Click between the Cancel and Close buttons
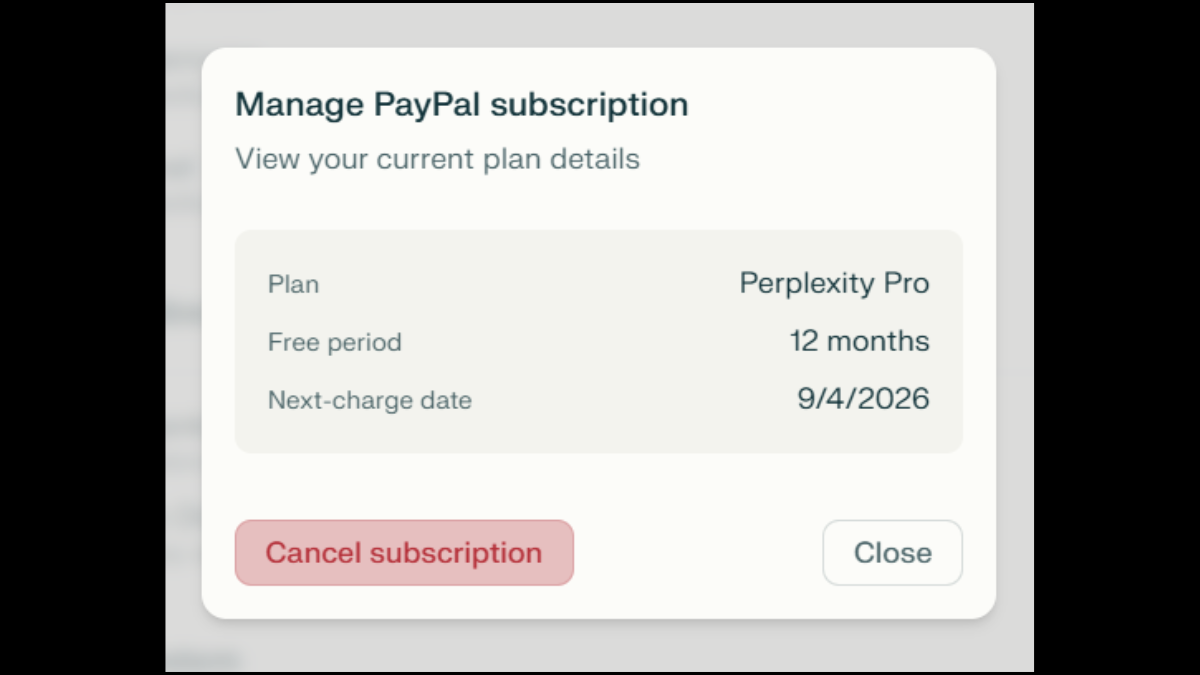Viewport: 1200px width, 675px height. [700, 552]
